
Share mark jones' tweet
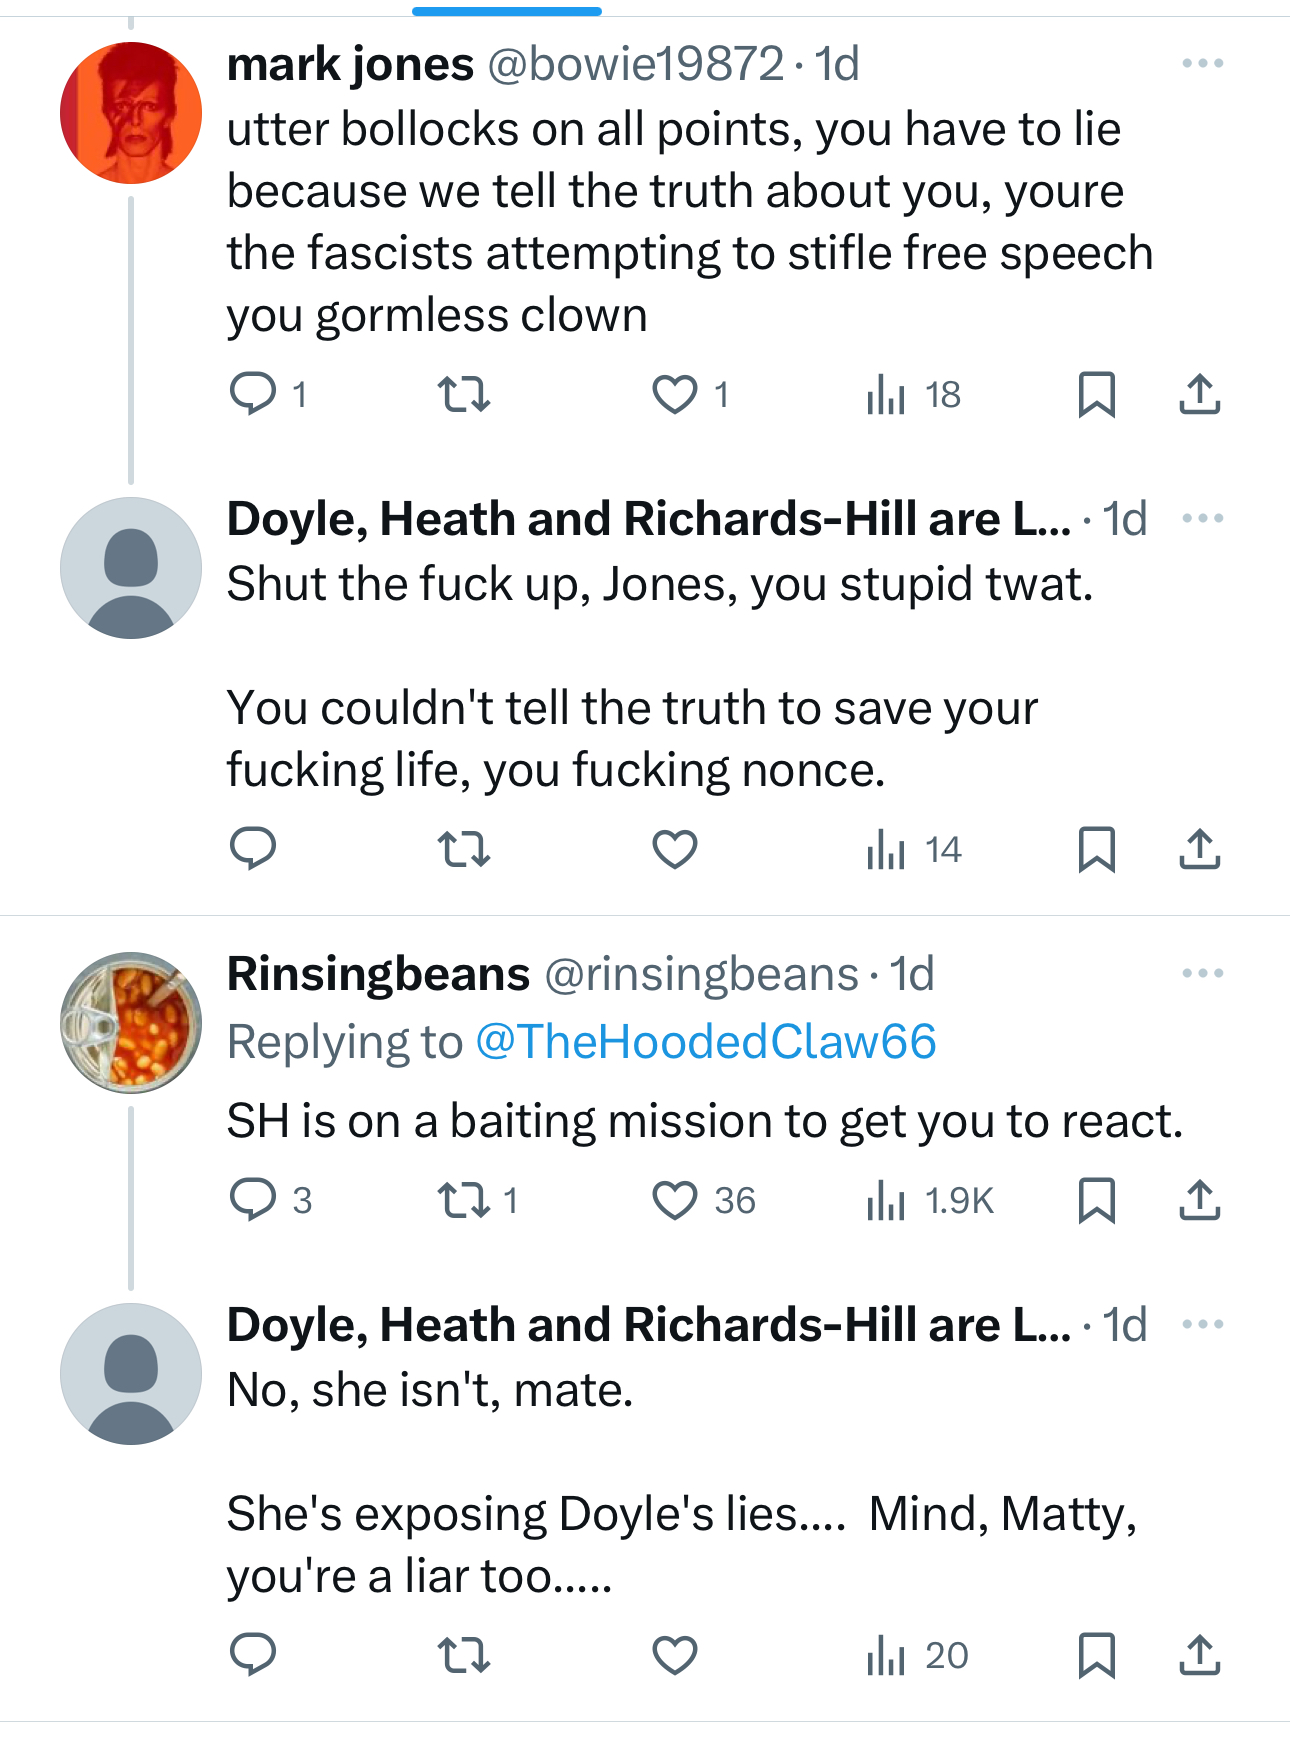[x=1199, y=394]
